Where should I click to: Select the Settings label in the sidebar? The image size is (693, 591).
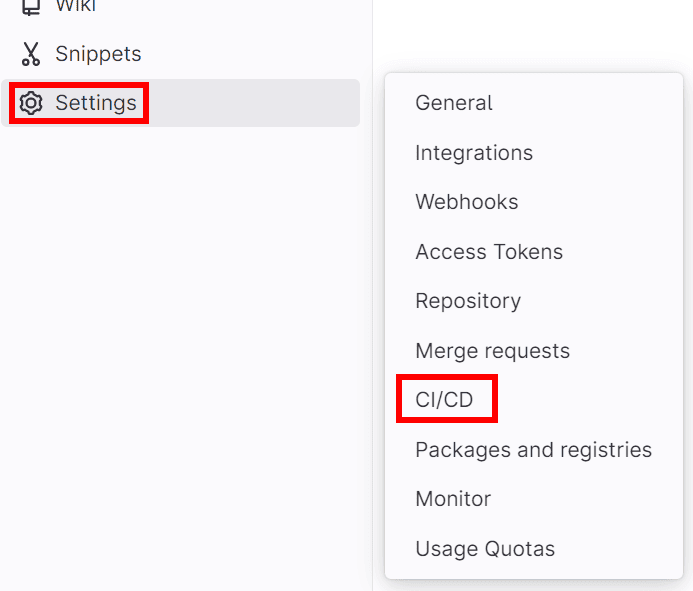[96, 103]
